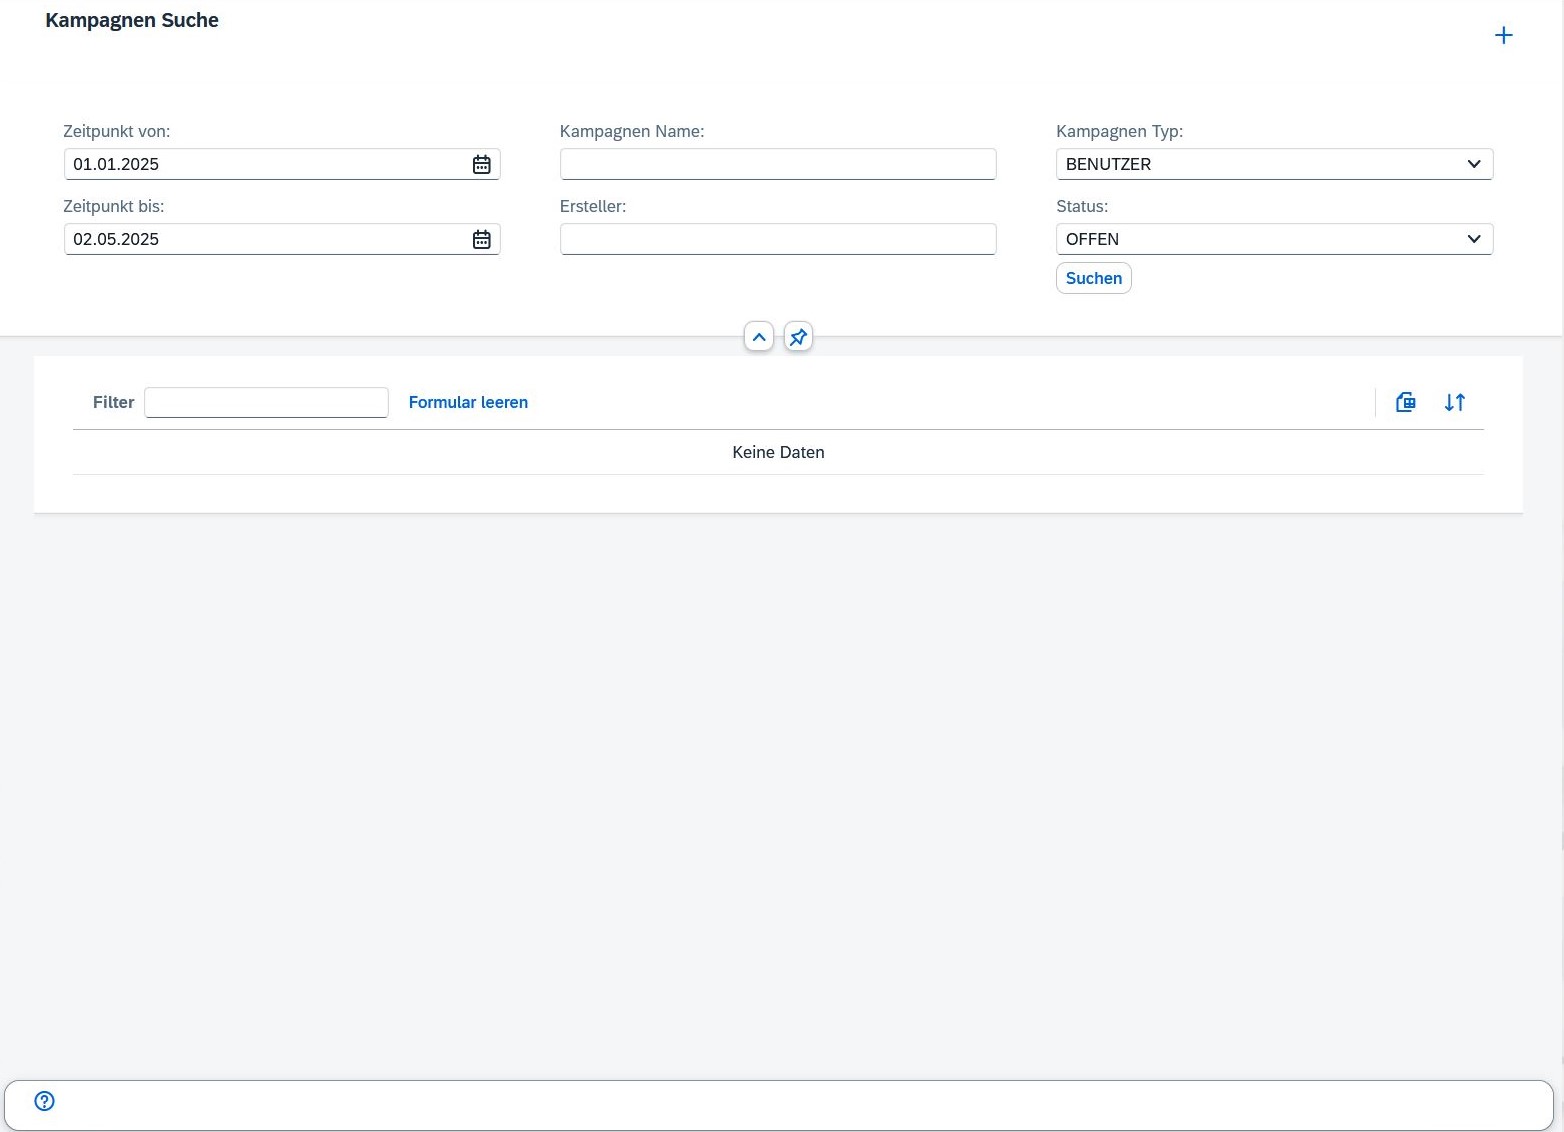Open sort options with the arrows icon
This screenshot has height=1132, width=1564.
point(1454,403)
